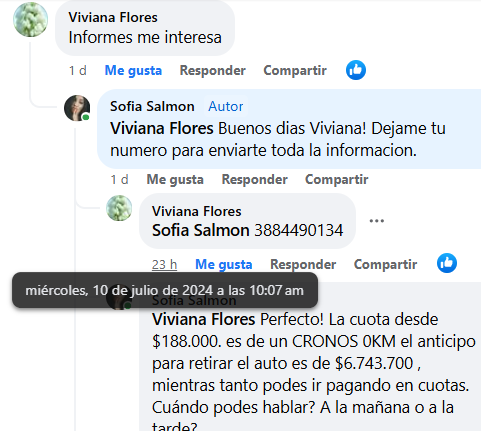Screen dimensions: 481x431
Task: Click Compartir under Viviana's first comment
Action: (x=295, y=70)
